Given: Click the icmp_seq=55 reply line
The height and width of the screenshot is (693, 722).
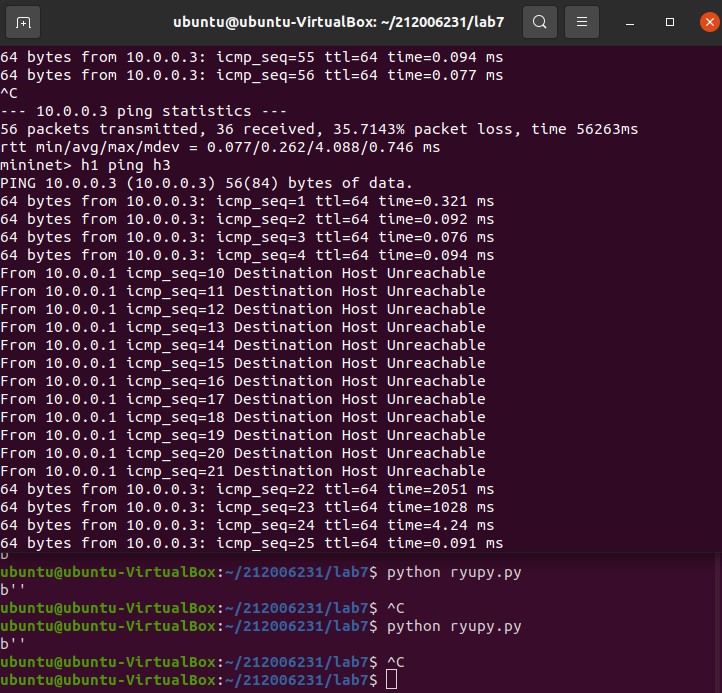Looking at the screenshot, I should (x=251, y=57).
